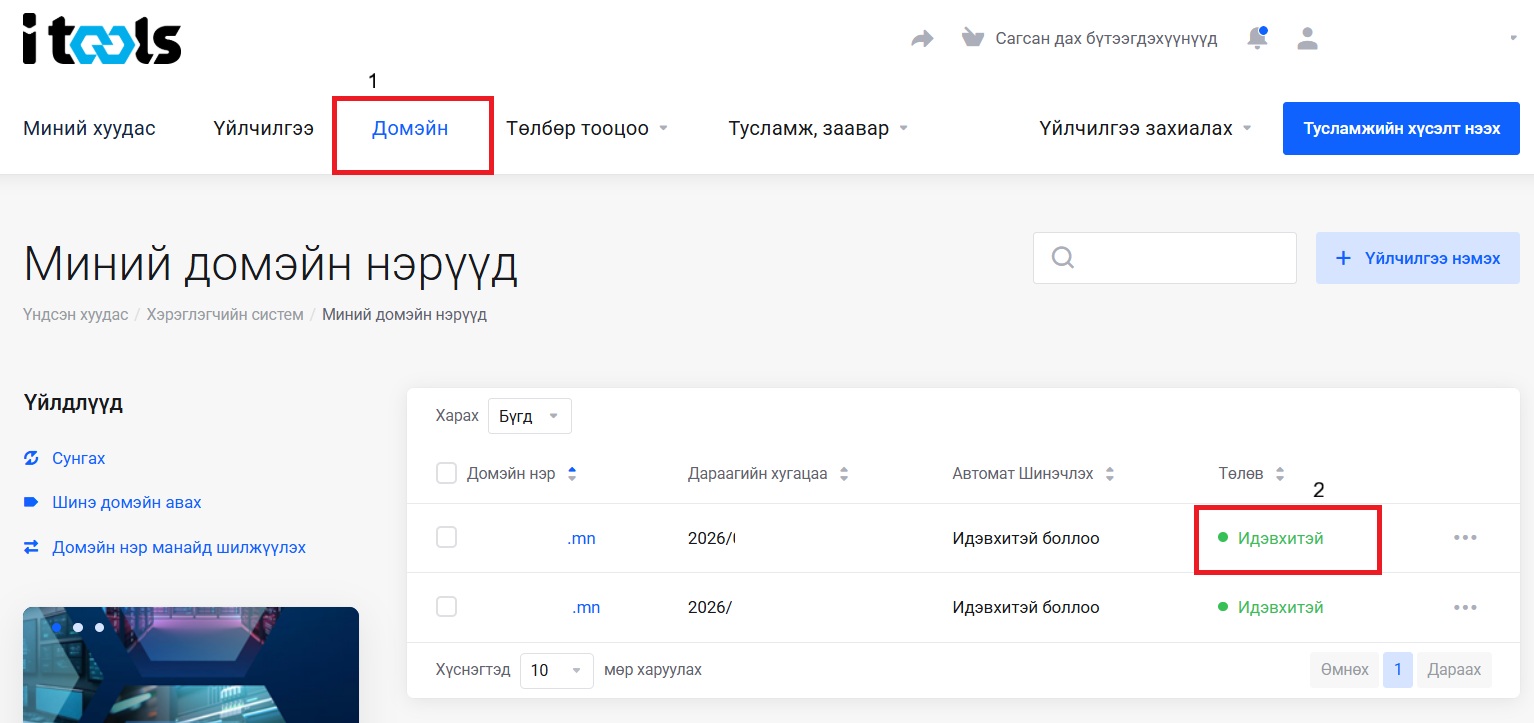This screenshot has height=723, width=1534.
Task: Click the Тусламжийн хүсэлт нээх button
Action: click(1400, 129)
